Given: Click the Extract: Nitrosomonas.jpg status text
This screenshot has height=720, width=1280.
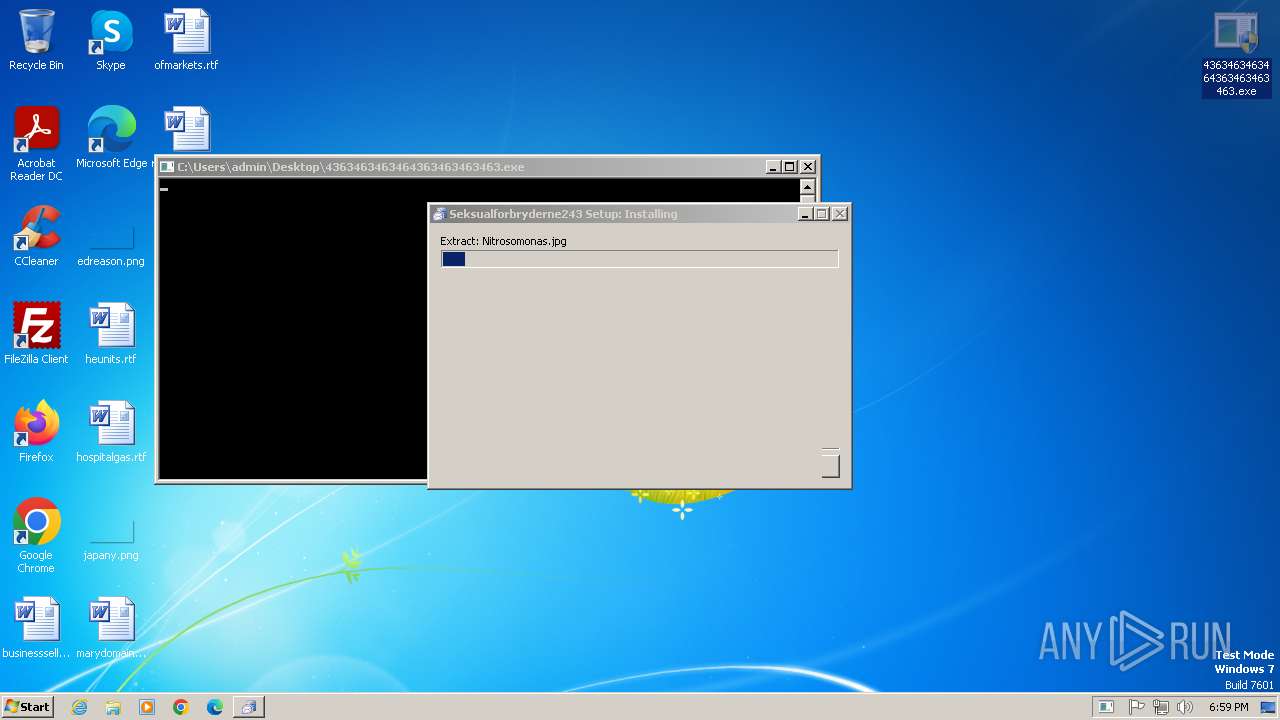Looking at the screenshot, I should click(503, 241).
